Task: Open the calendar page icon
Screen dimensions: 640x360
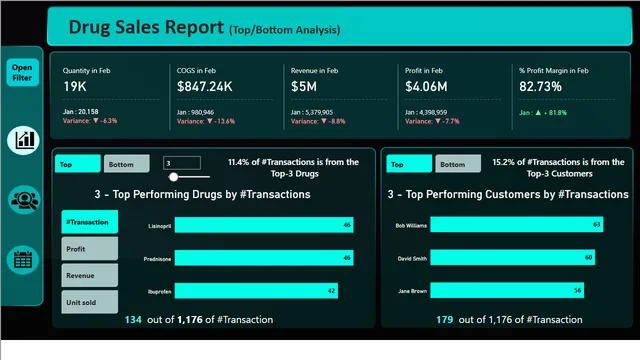Action: (x=23, y=260)
